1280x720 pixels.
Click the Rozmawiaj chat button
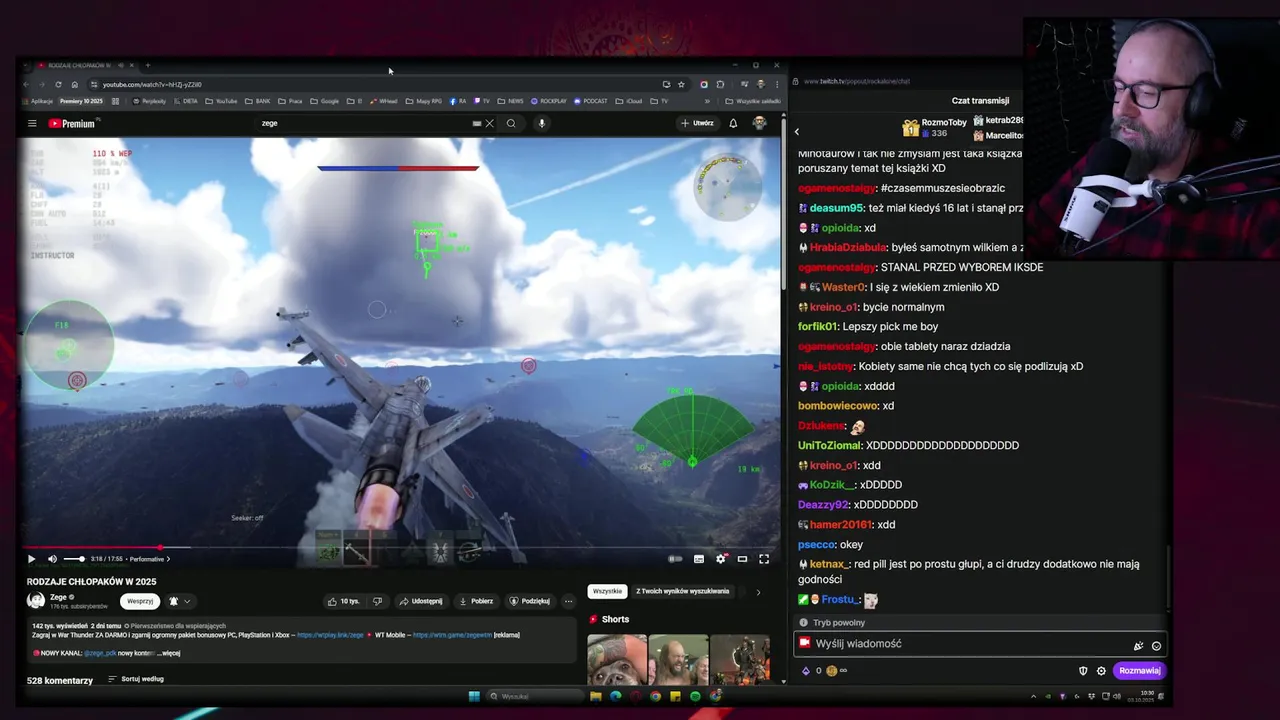[x=1139, y=671]
